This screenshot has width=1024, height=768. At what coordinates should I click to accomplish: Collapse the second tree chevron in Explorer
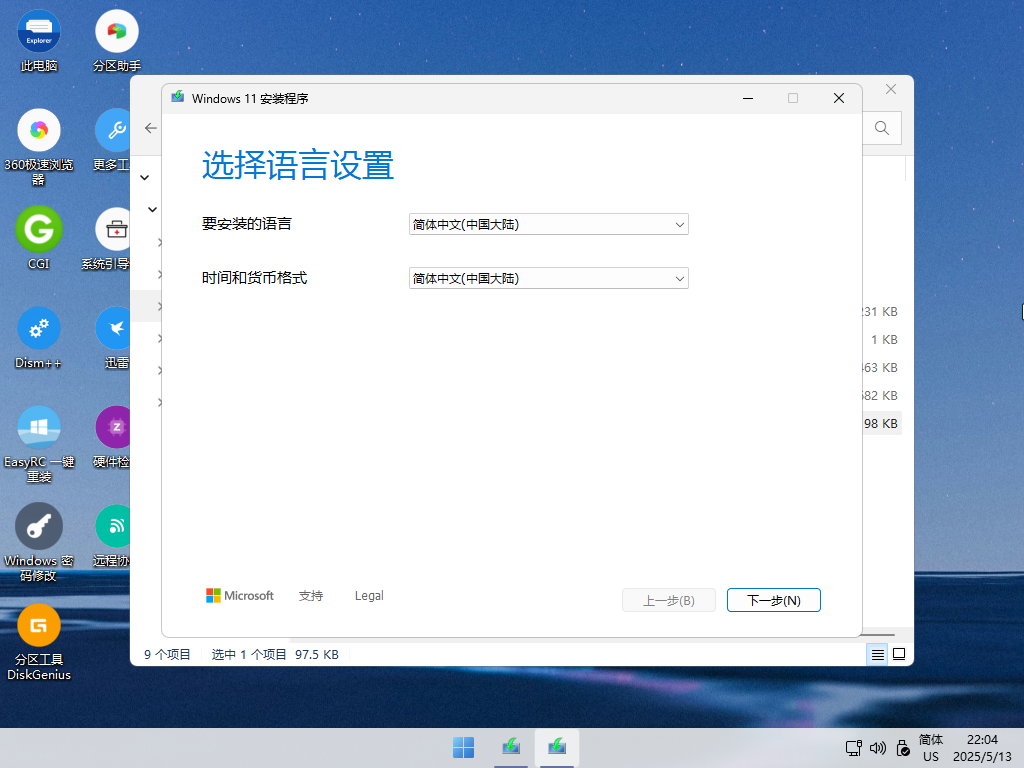pyautogui.click(x=152, y=210)
